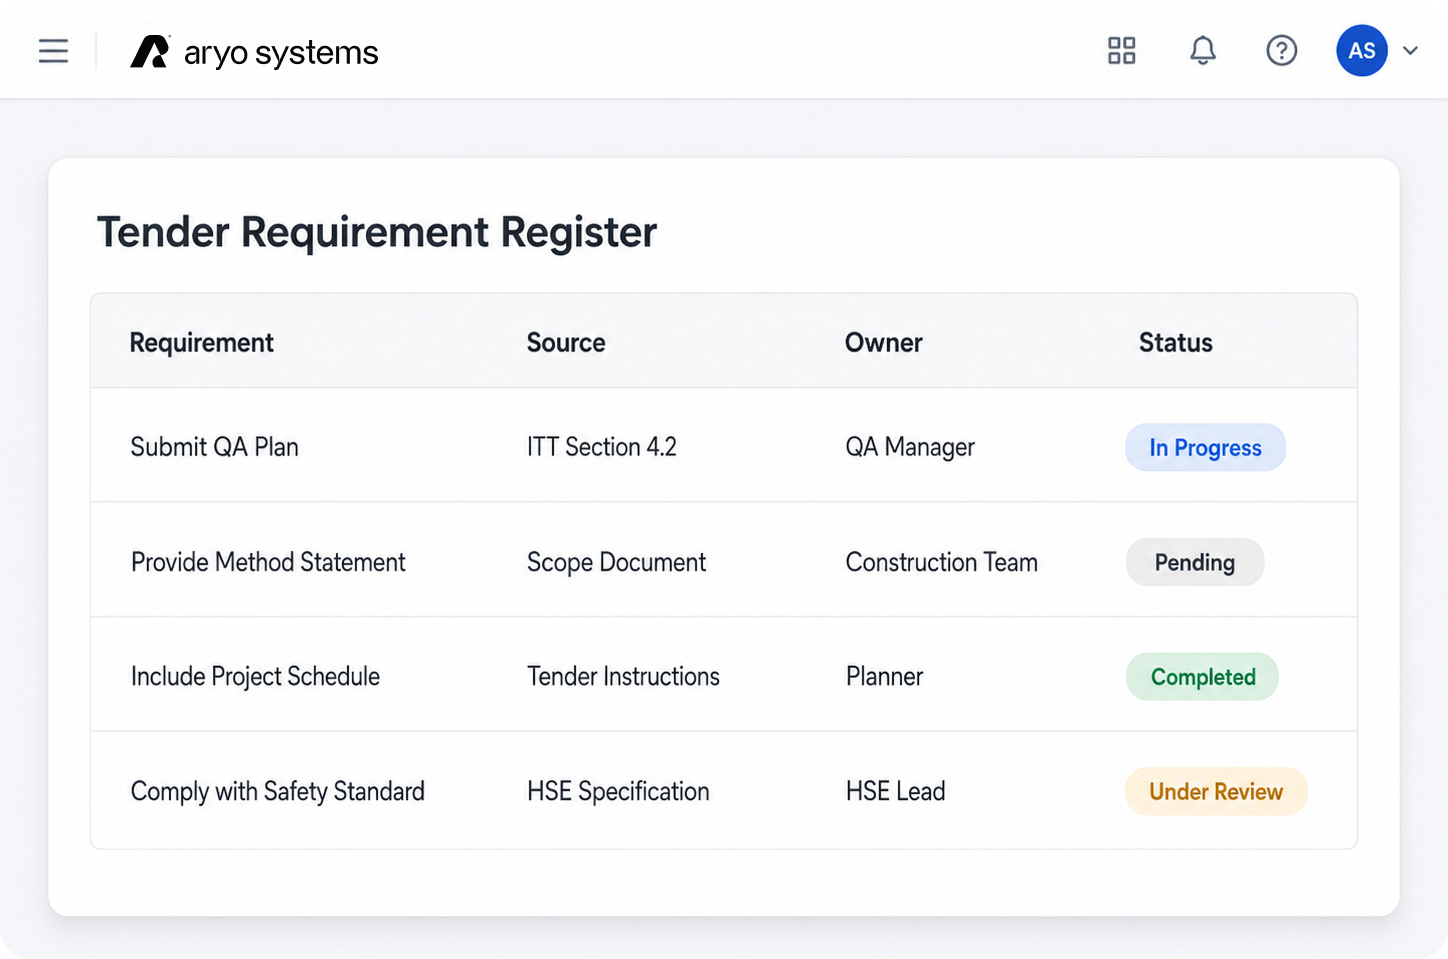Screen dimensions: 1448x959
Task: Select Comply with Safety Standard requirement
Action: click(278, 792)
